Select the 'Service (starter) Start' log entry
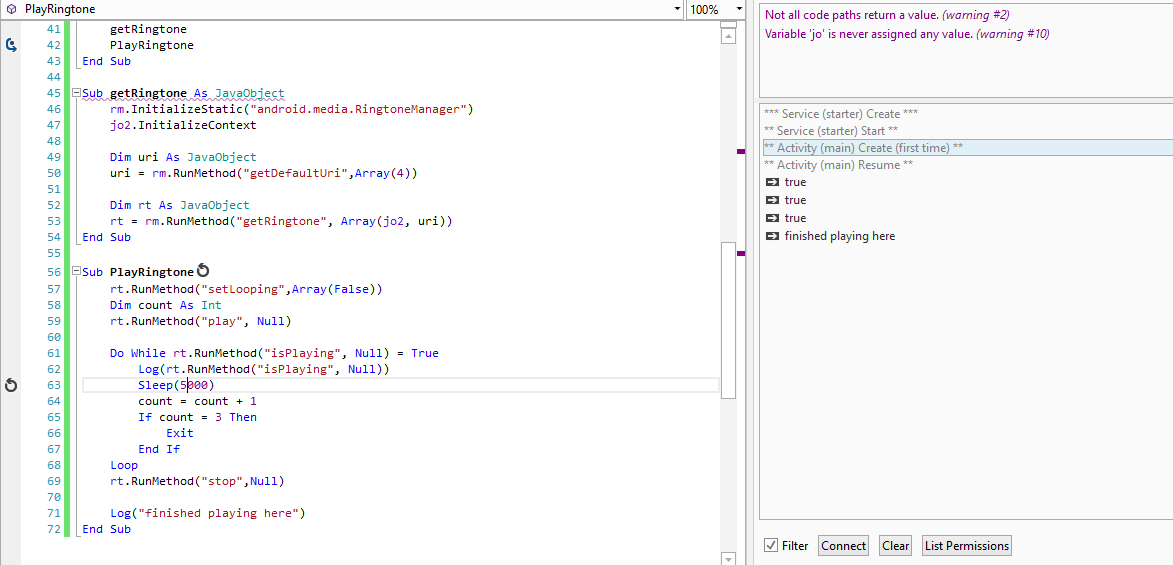The height and width of the screenshot is (565, 1173). coord(830,131)
